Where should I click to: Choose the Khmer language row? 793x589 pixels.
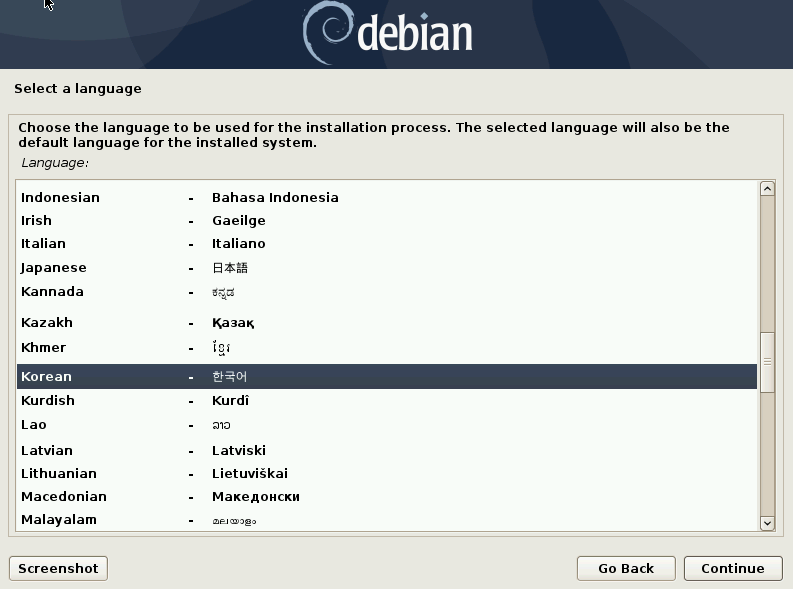click(387, 348)
